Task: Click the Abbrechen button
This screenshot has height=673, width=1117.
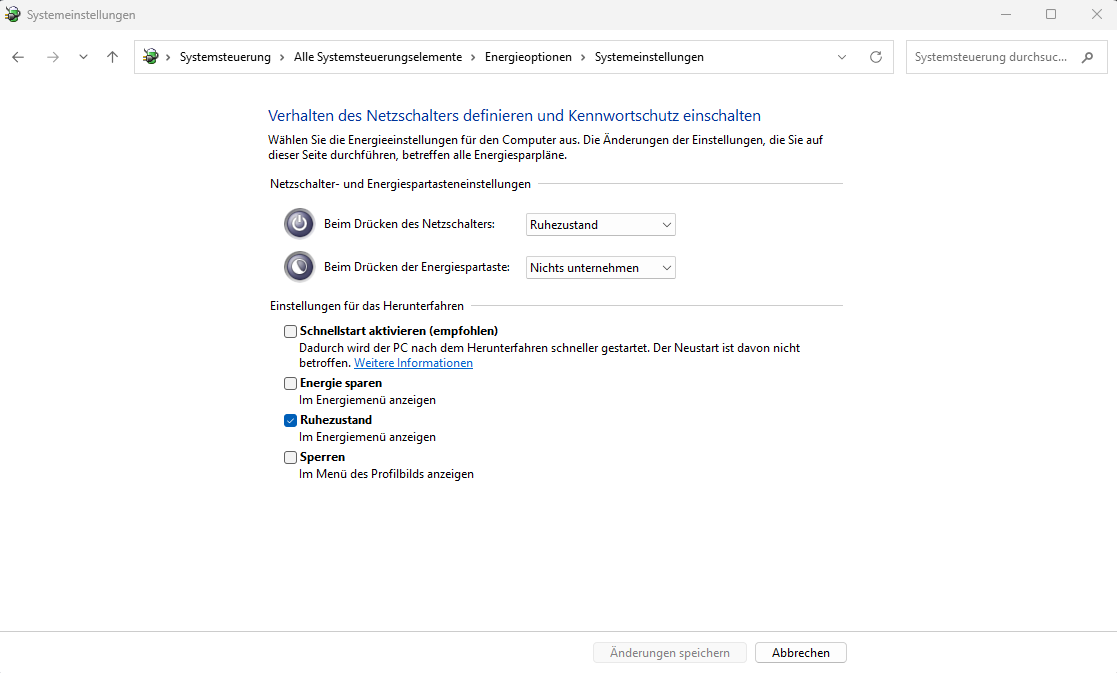Action: pyautogui.click(x=800, y=653)
